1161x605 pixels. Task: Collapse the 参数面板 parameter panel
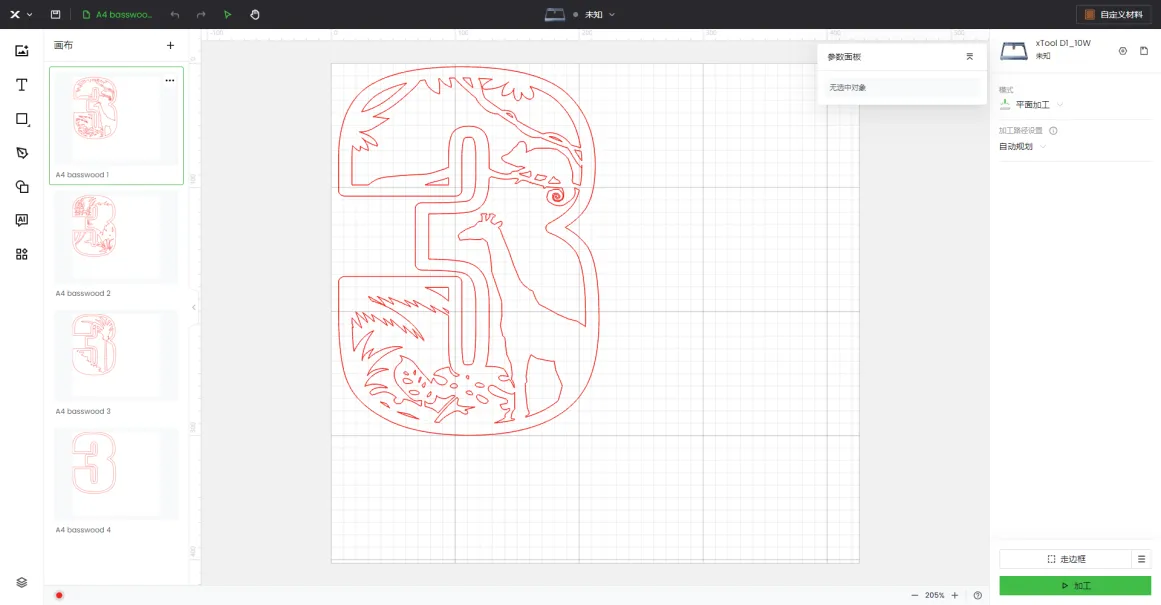click(969, 57)
